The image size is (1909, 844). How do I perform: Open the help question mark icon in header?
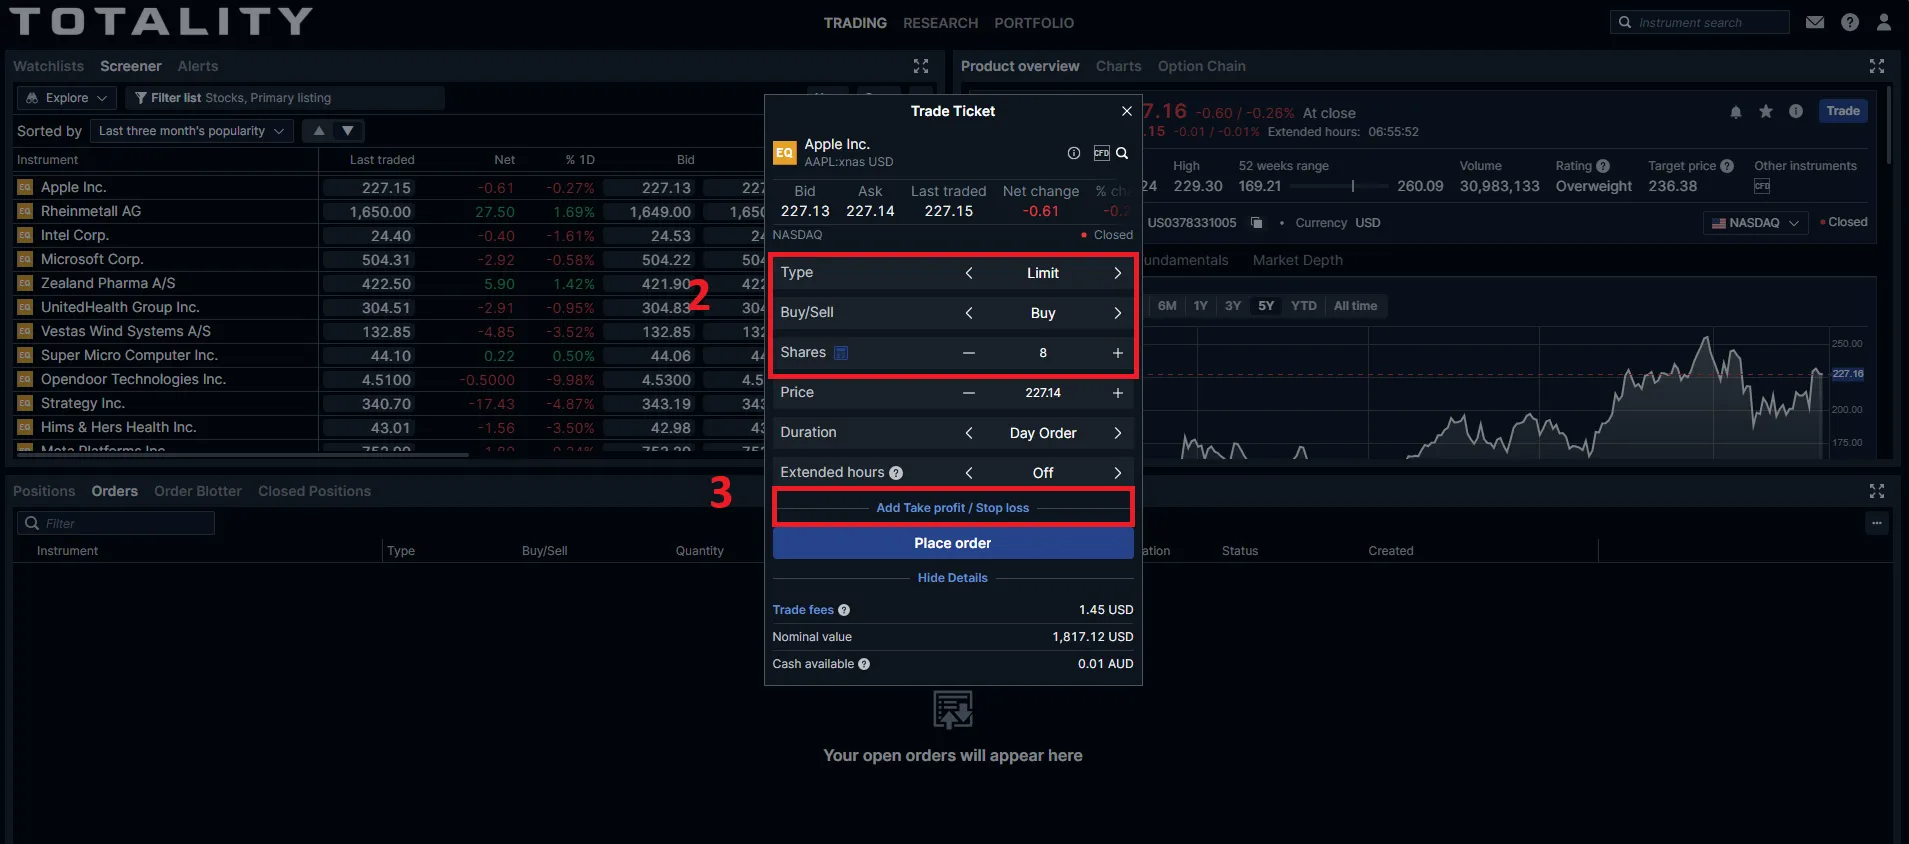click(1850, 22)
